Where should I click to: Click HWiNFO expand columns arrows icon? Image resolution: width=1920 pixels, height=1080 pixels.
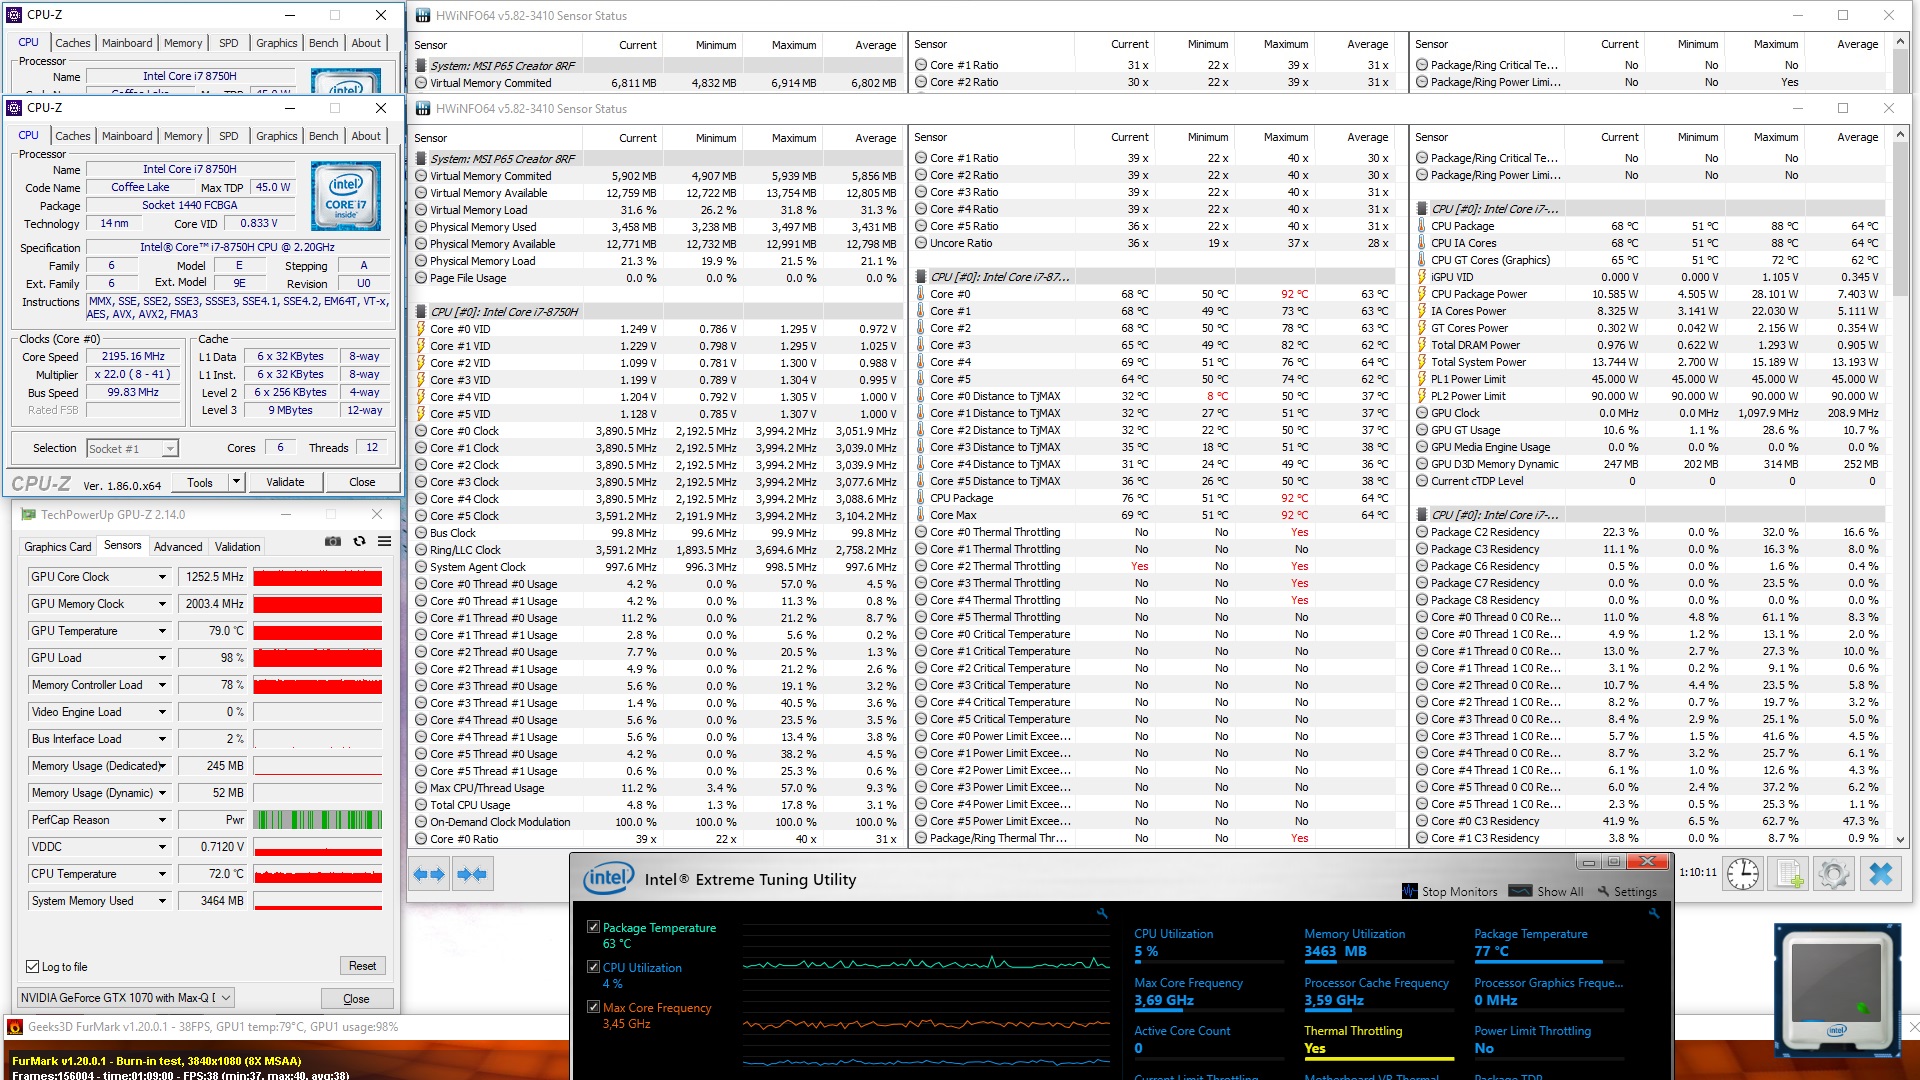[428, 874]
